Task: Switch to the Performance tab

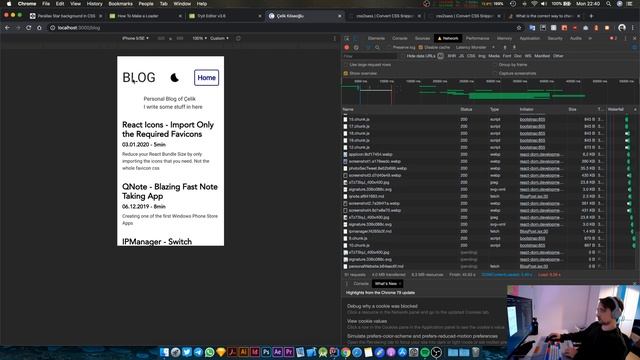Action: tap(478, 38)
